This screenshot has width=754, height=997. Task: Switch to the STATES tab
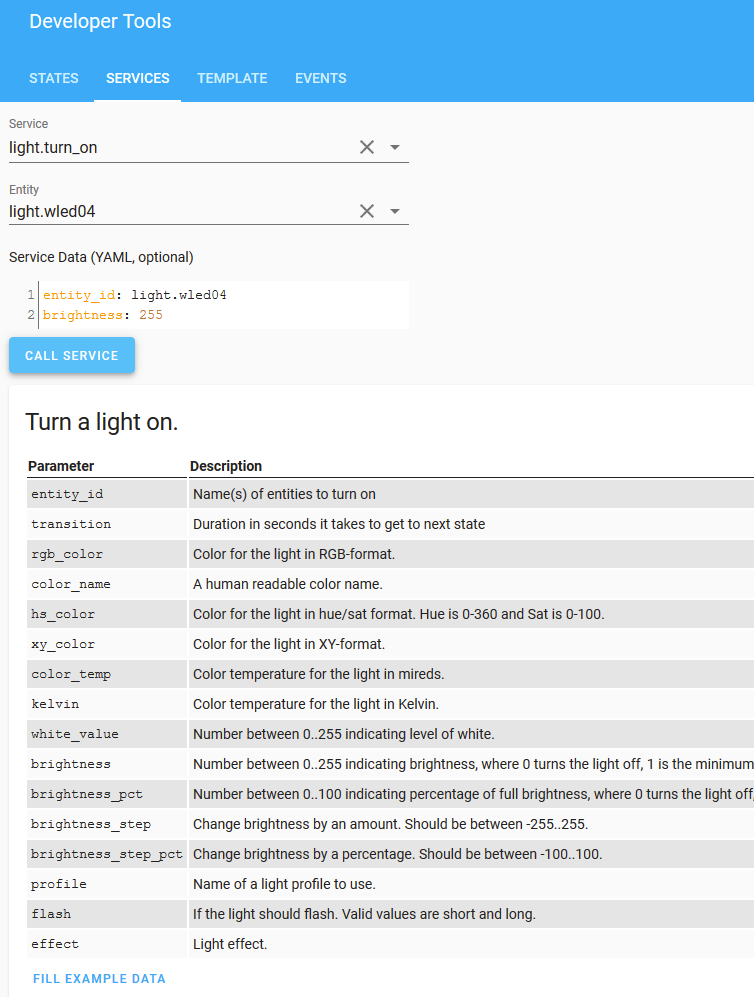click(x=54, y=78)
